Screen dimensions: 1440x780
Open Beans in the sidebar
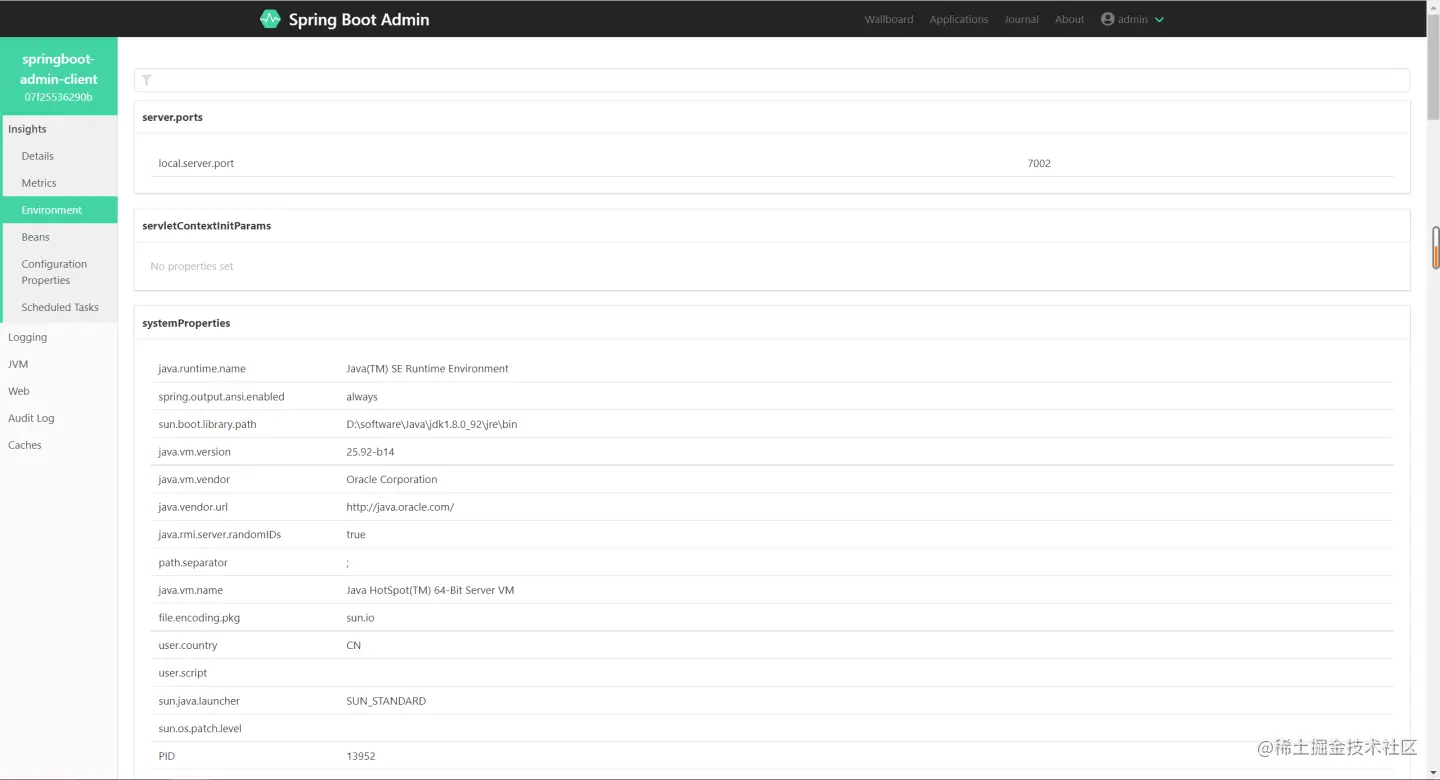(35, 237)
